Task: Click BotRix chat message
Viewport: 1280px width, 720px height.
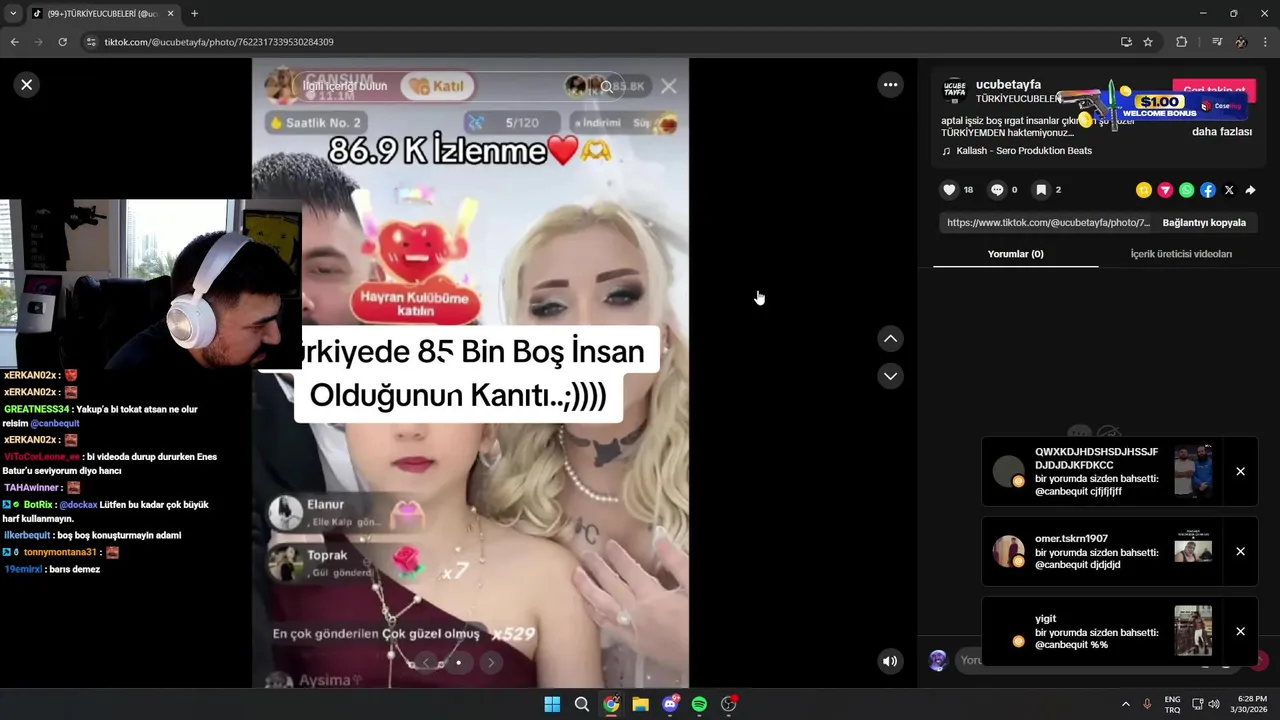Action: (x=106, y=511)
